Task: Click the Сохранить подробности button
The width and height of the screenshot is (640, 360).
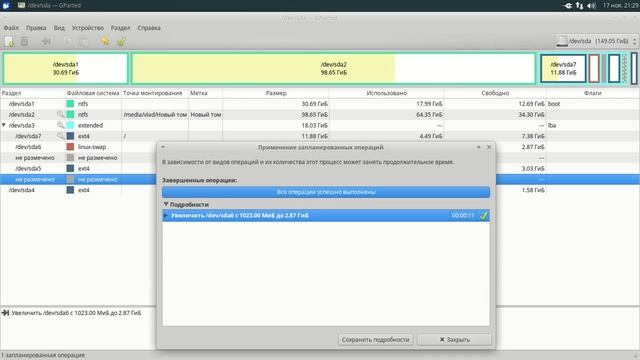Action: pos(376,340)
